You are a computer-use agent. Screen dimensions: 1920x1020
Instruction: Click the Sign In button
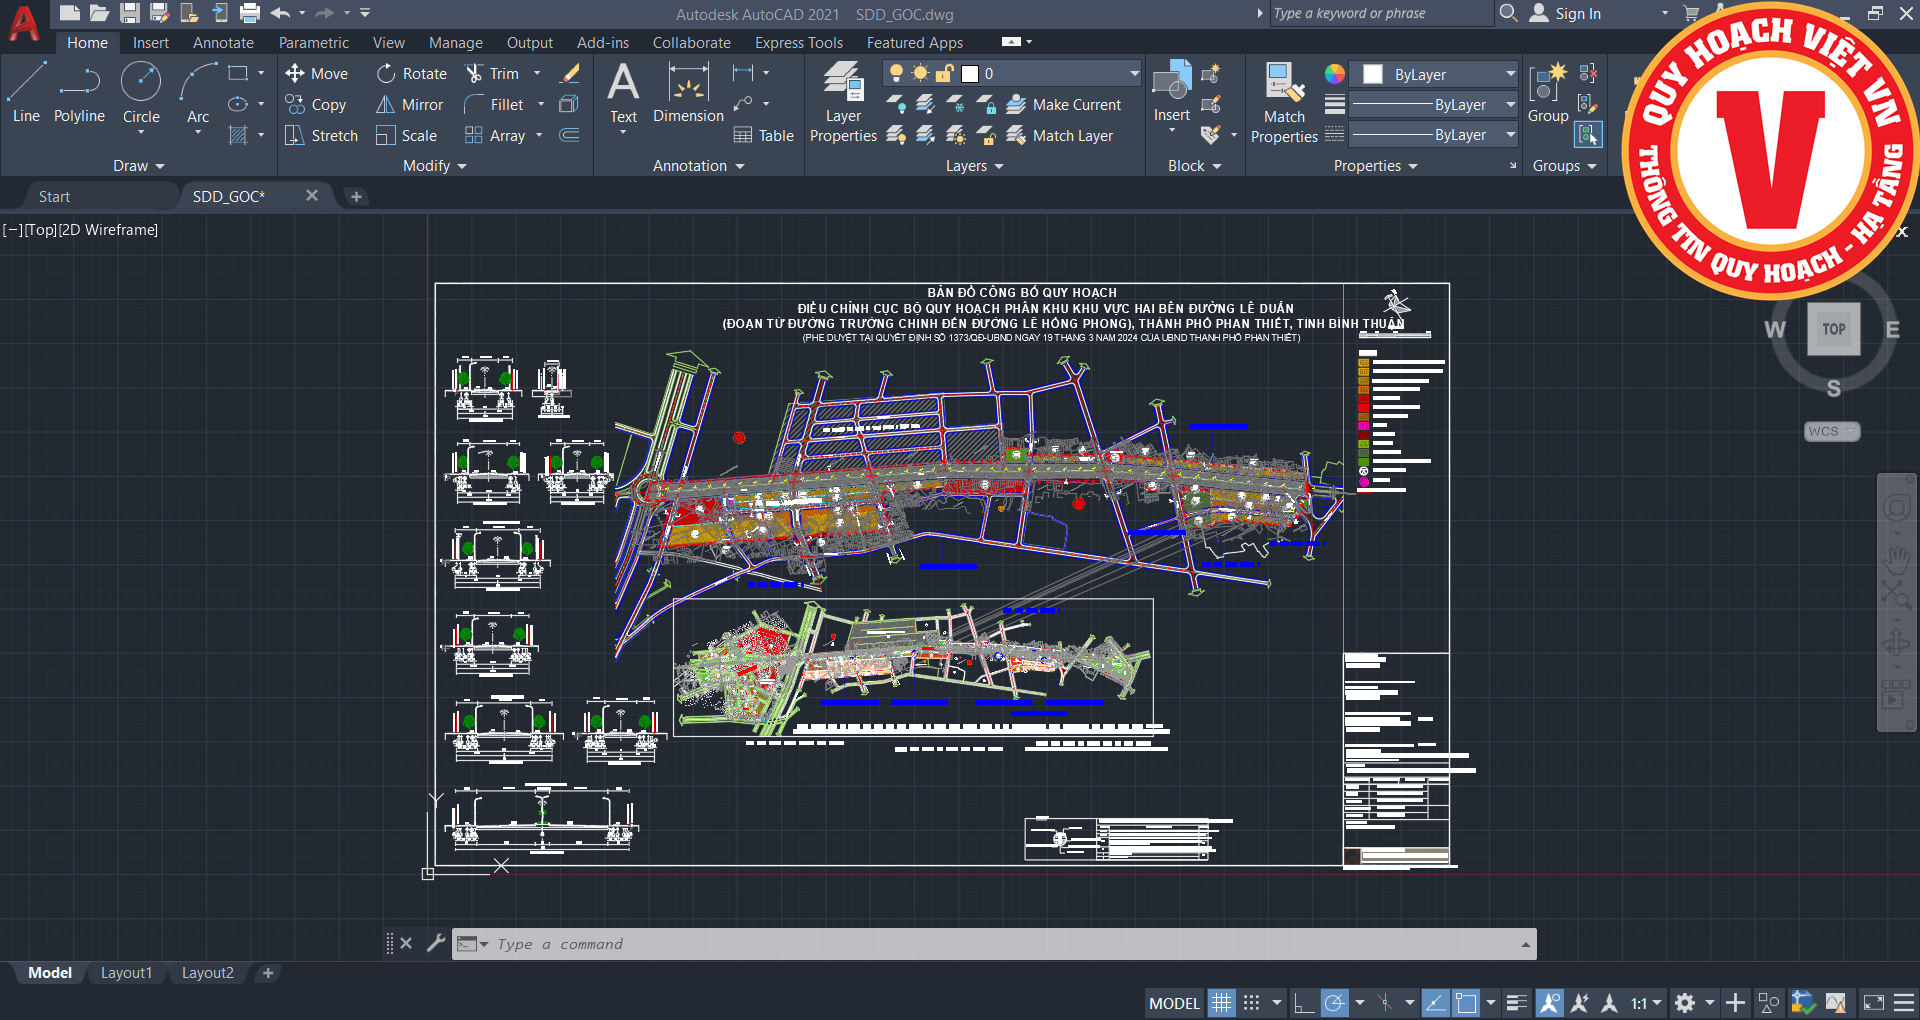1577,14
